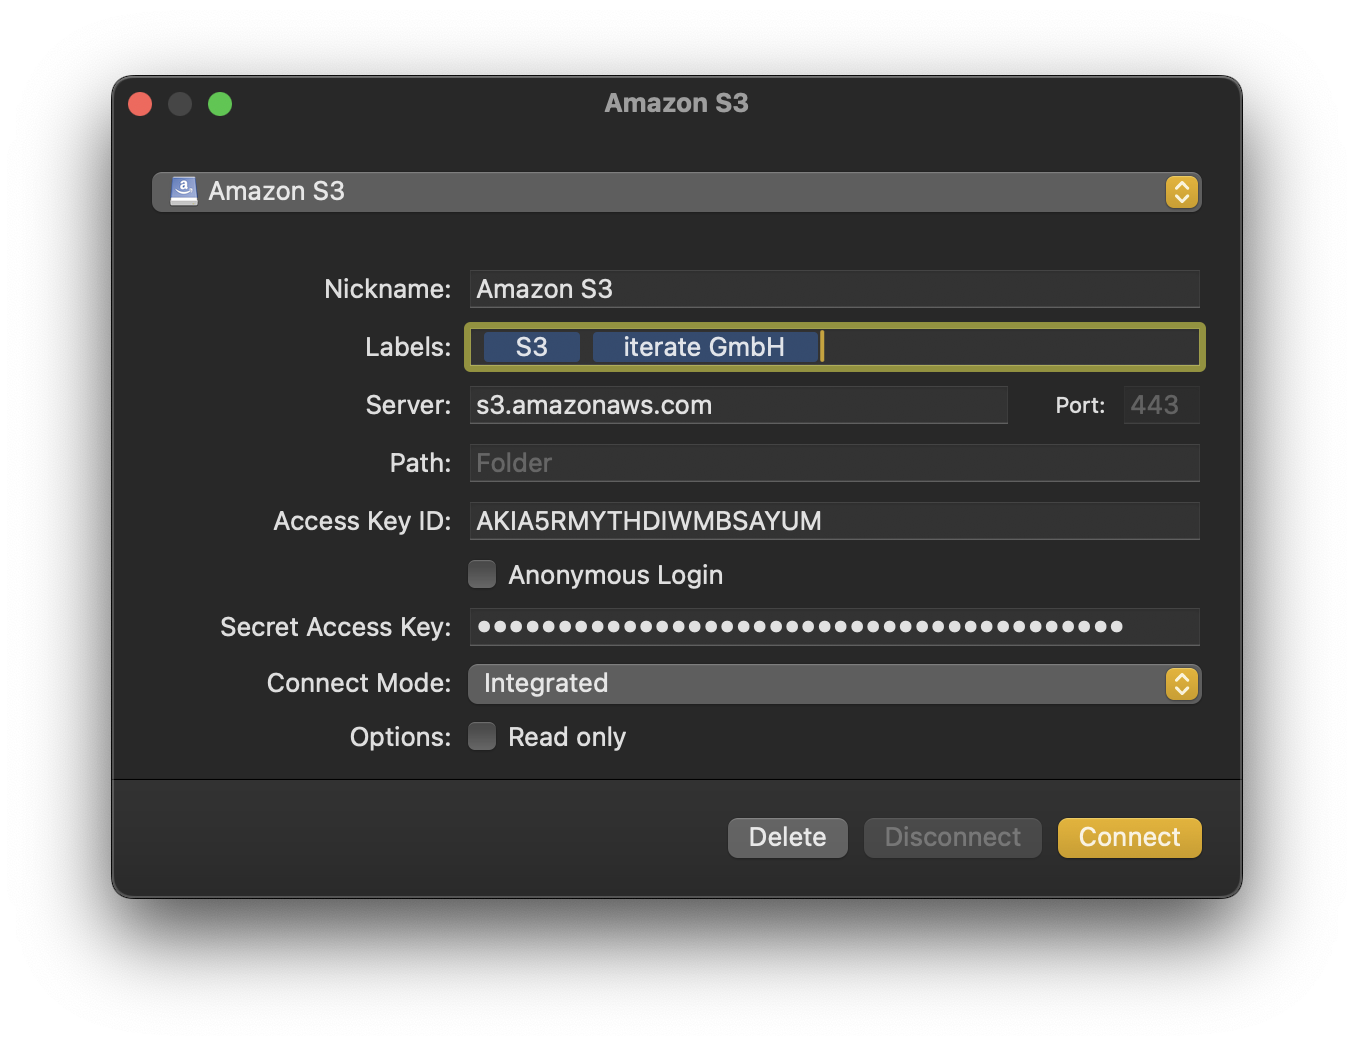Click the Amazon S3 window title
This screenshot has height=1046, width=1354.
pos(677,103)
